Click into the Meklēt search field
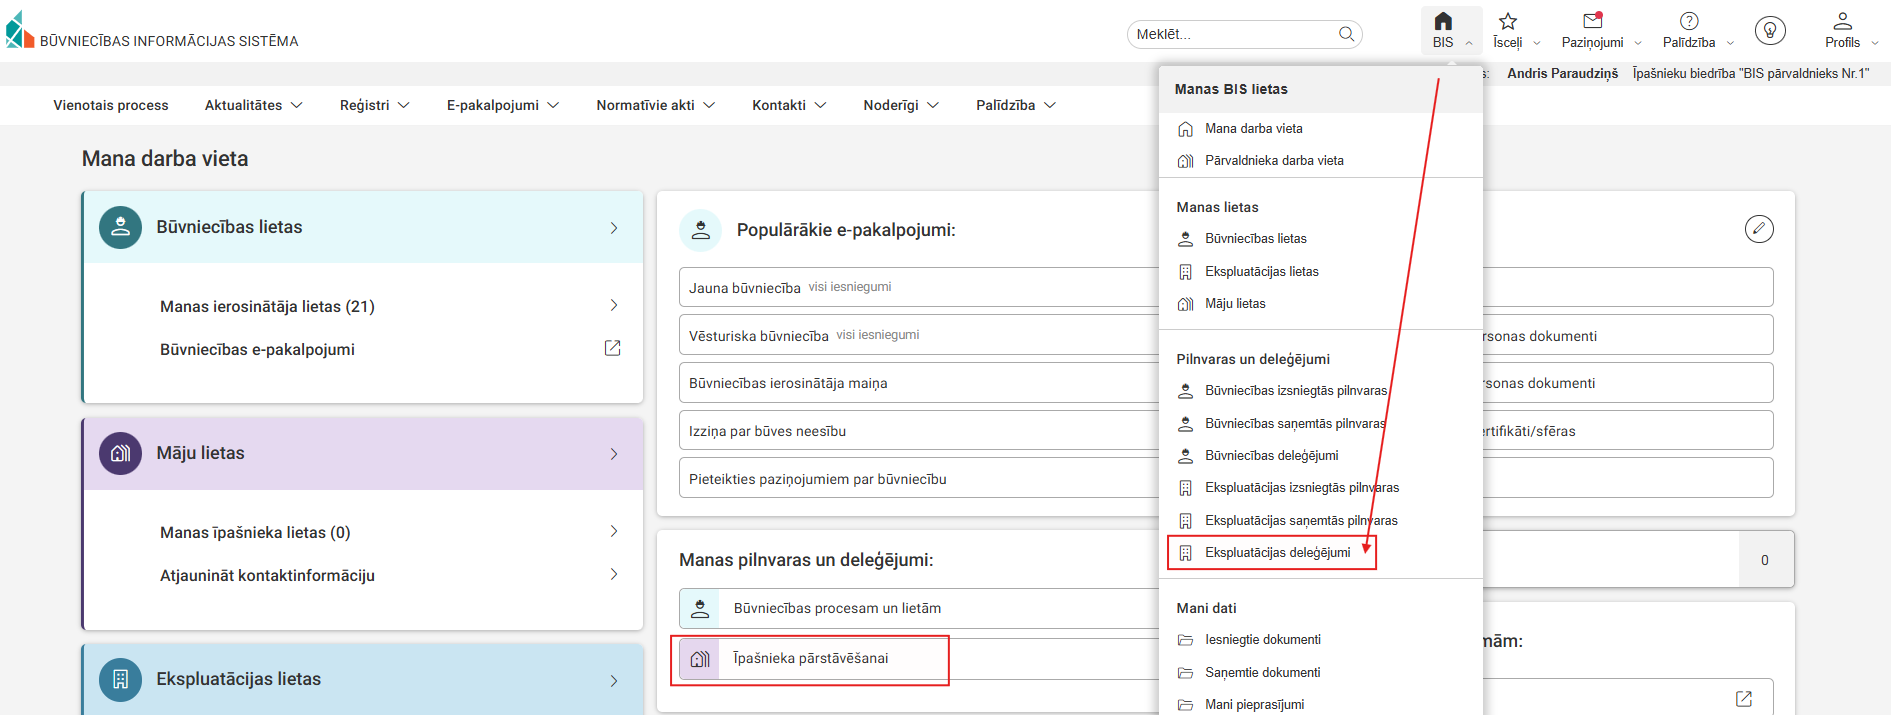 [1232, 34]
